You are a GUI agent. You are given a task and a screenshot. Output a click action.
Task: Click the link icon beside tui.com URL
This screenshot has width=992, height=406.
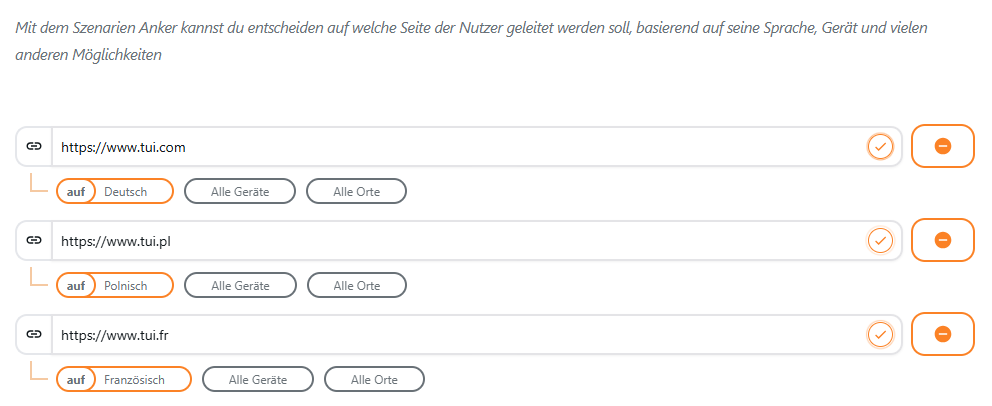(34, 146)
